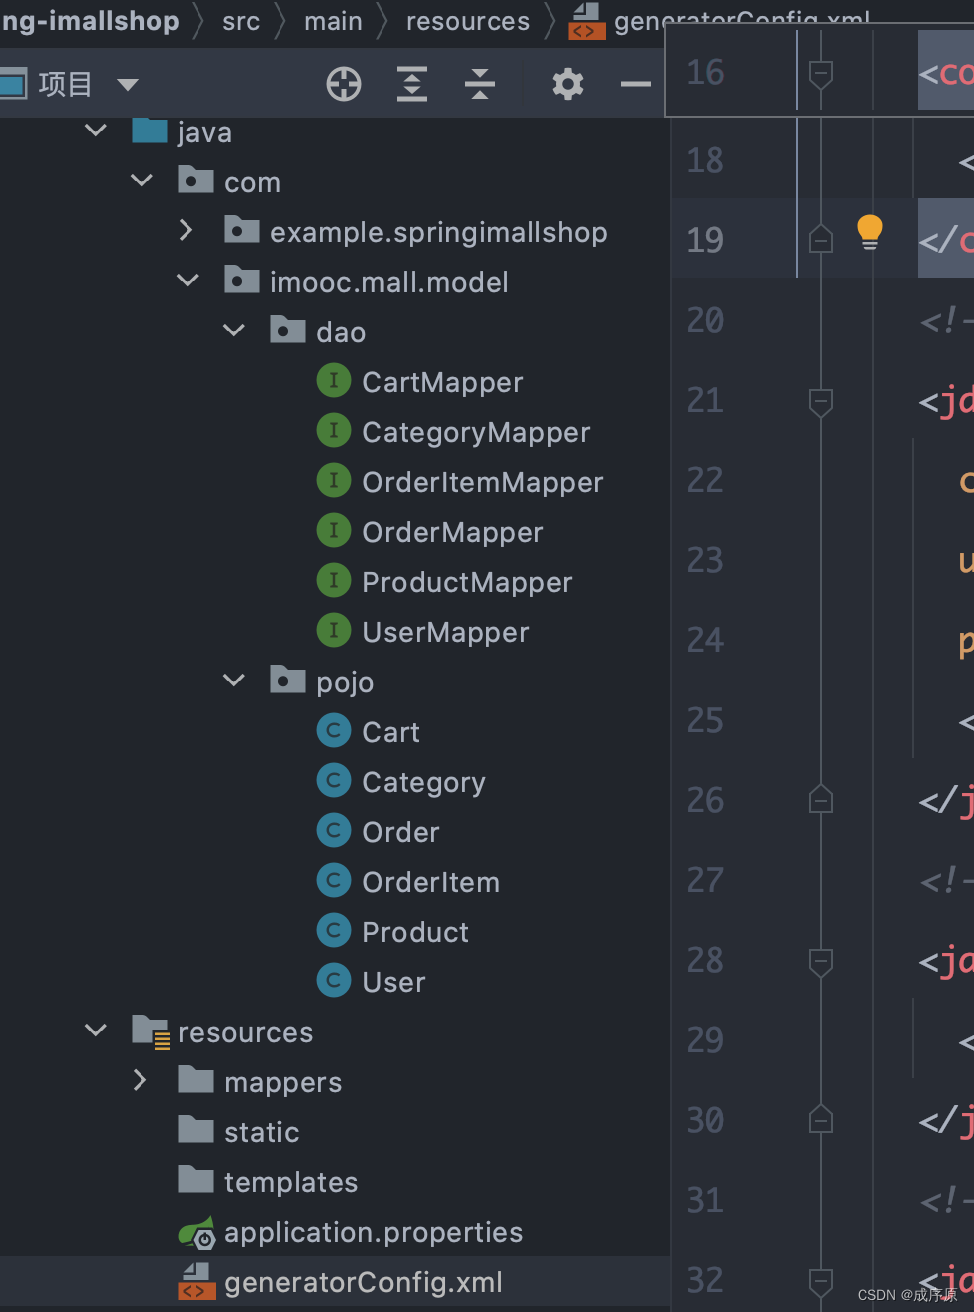Expand the mappers folder
This screenshot has height=1312, width=974.
139,1081
